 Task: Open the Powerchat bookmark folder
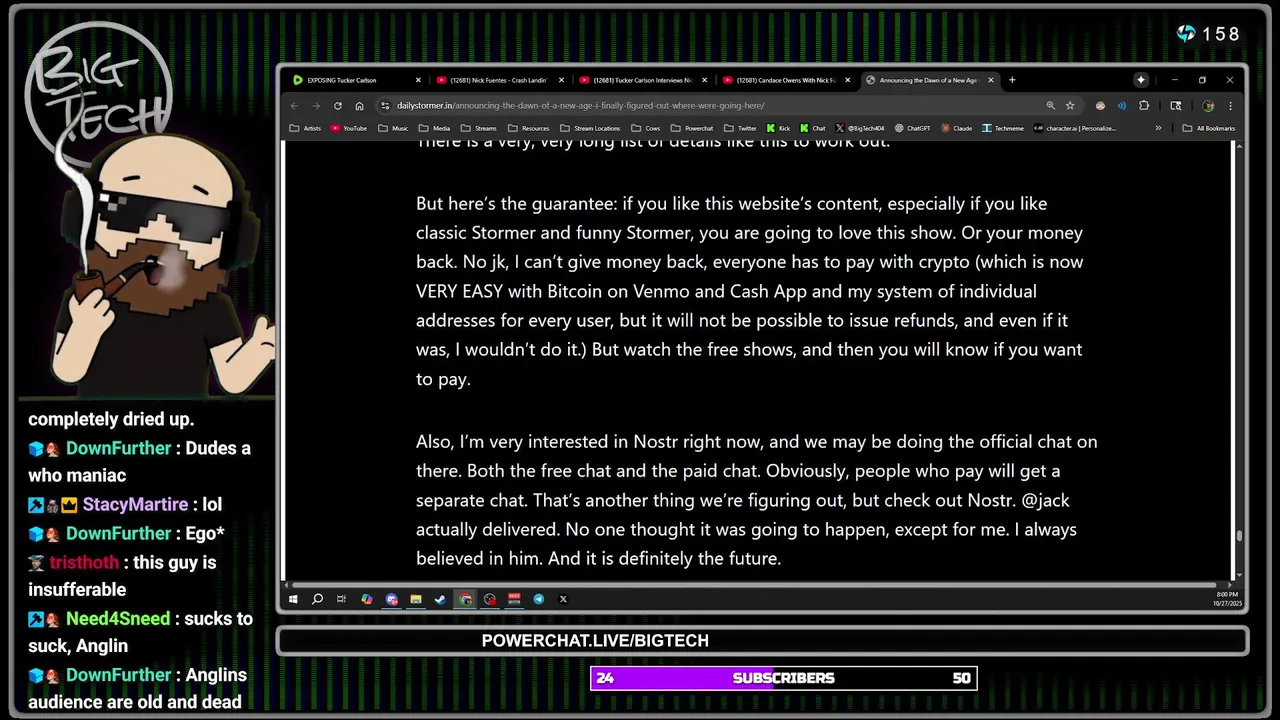pos(692,128)
